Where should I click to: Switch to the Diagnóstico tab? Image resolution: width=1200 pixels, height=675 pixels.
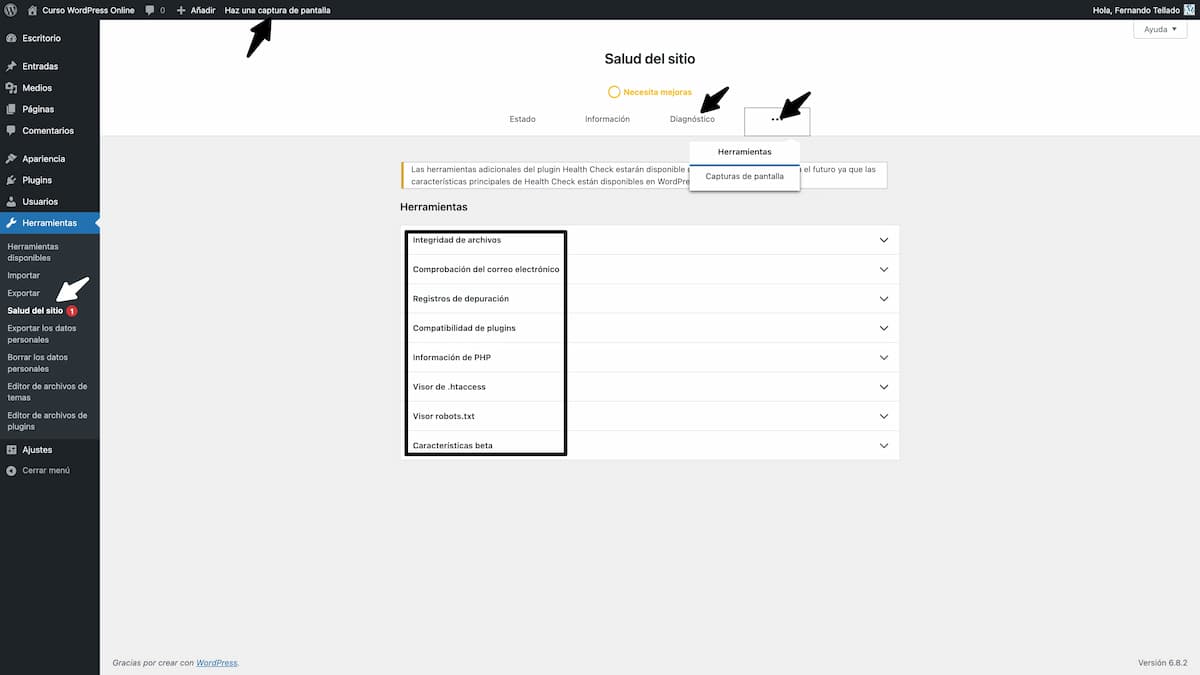pyautogui.click(x=692, y=119)
